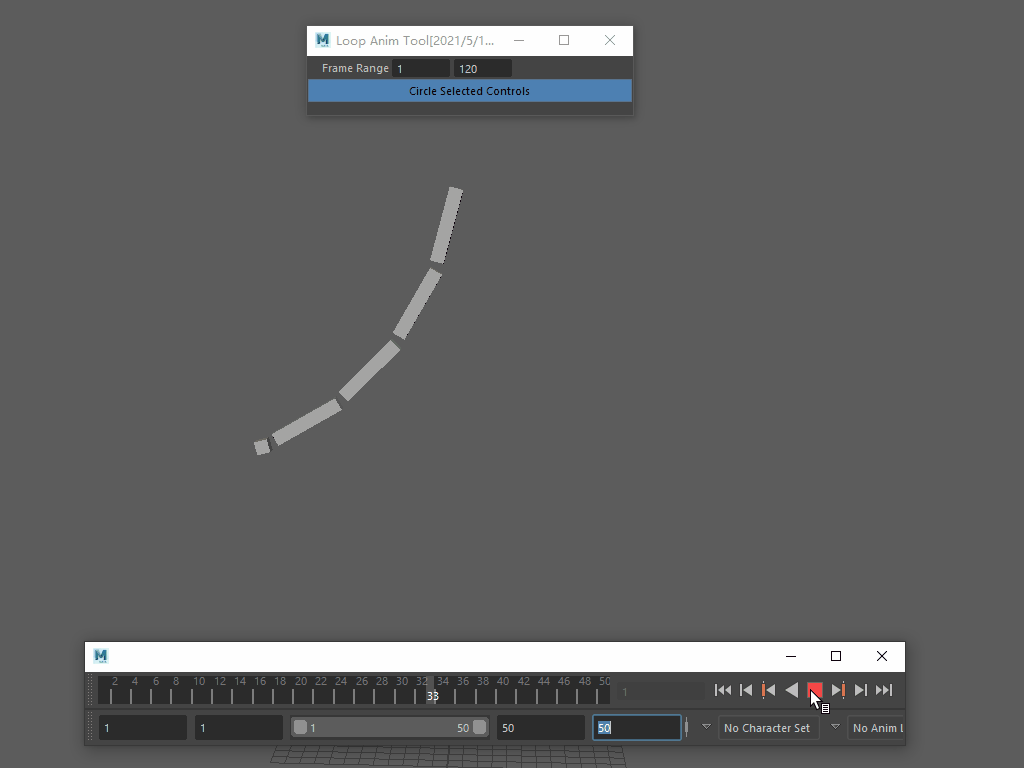Screen dimensions: 1024x768
Task: Step forward one frame
Action: pos(861,690)
